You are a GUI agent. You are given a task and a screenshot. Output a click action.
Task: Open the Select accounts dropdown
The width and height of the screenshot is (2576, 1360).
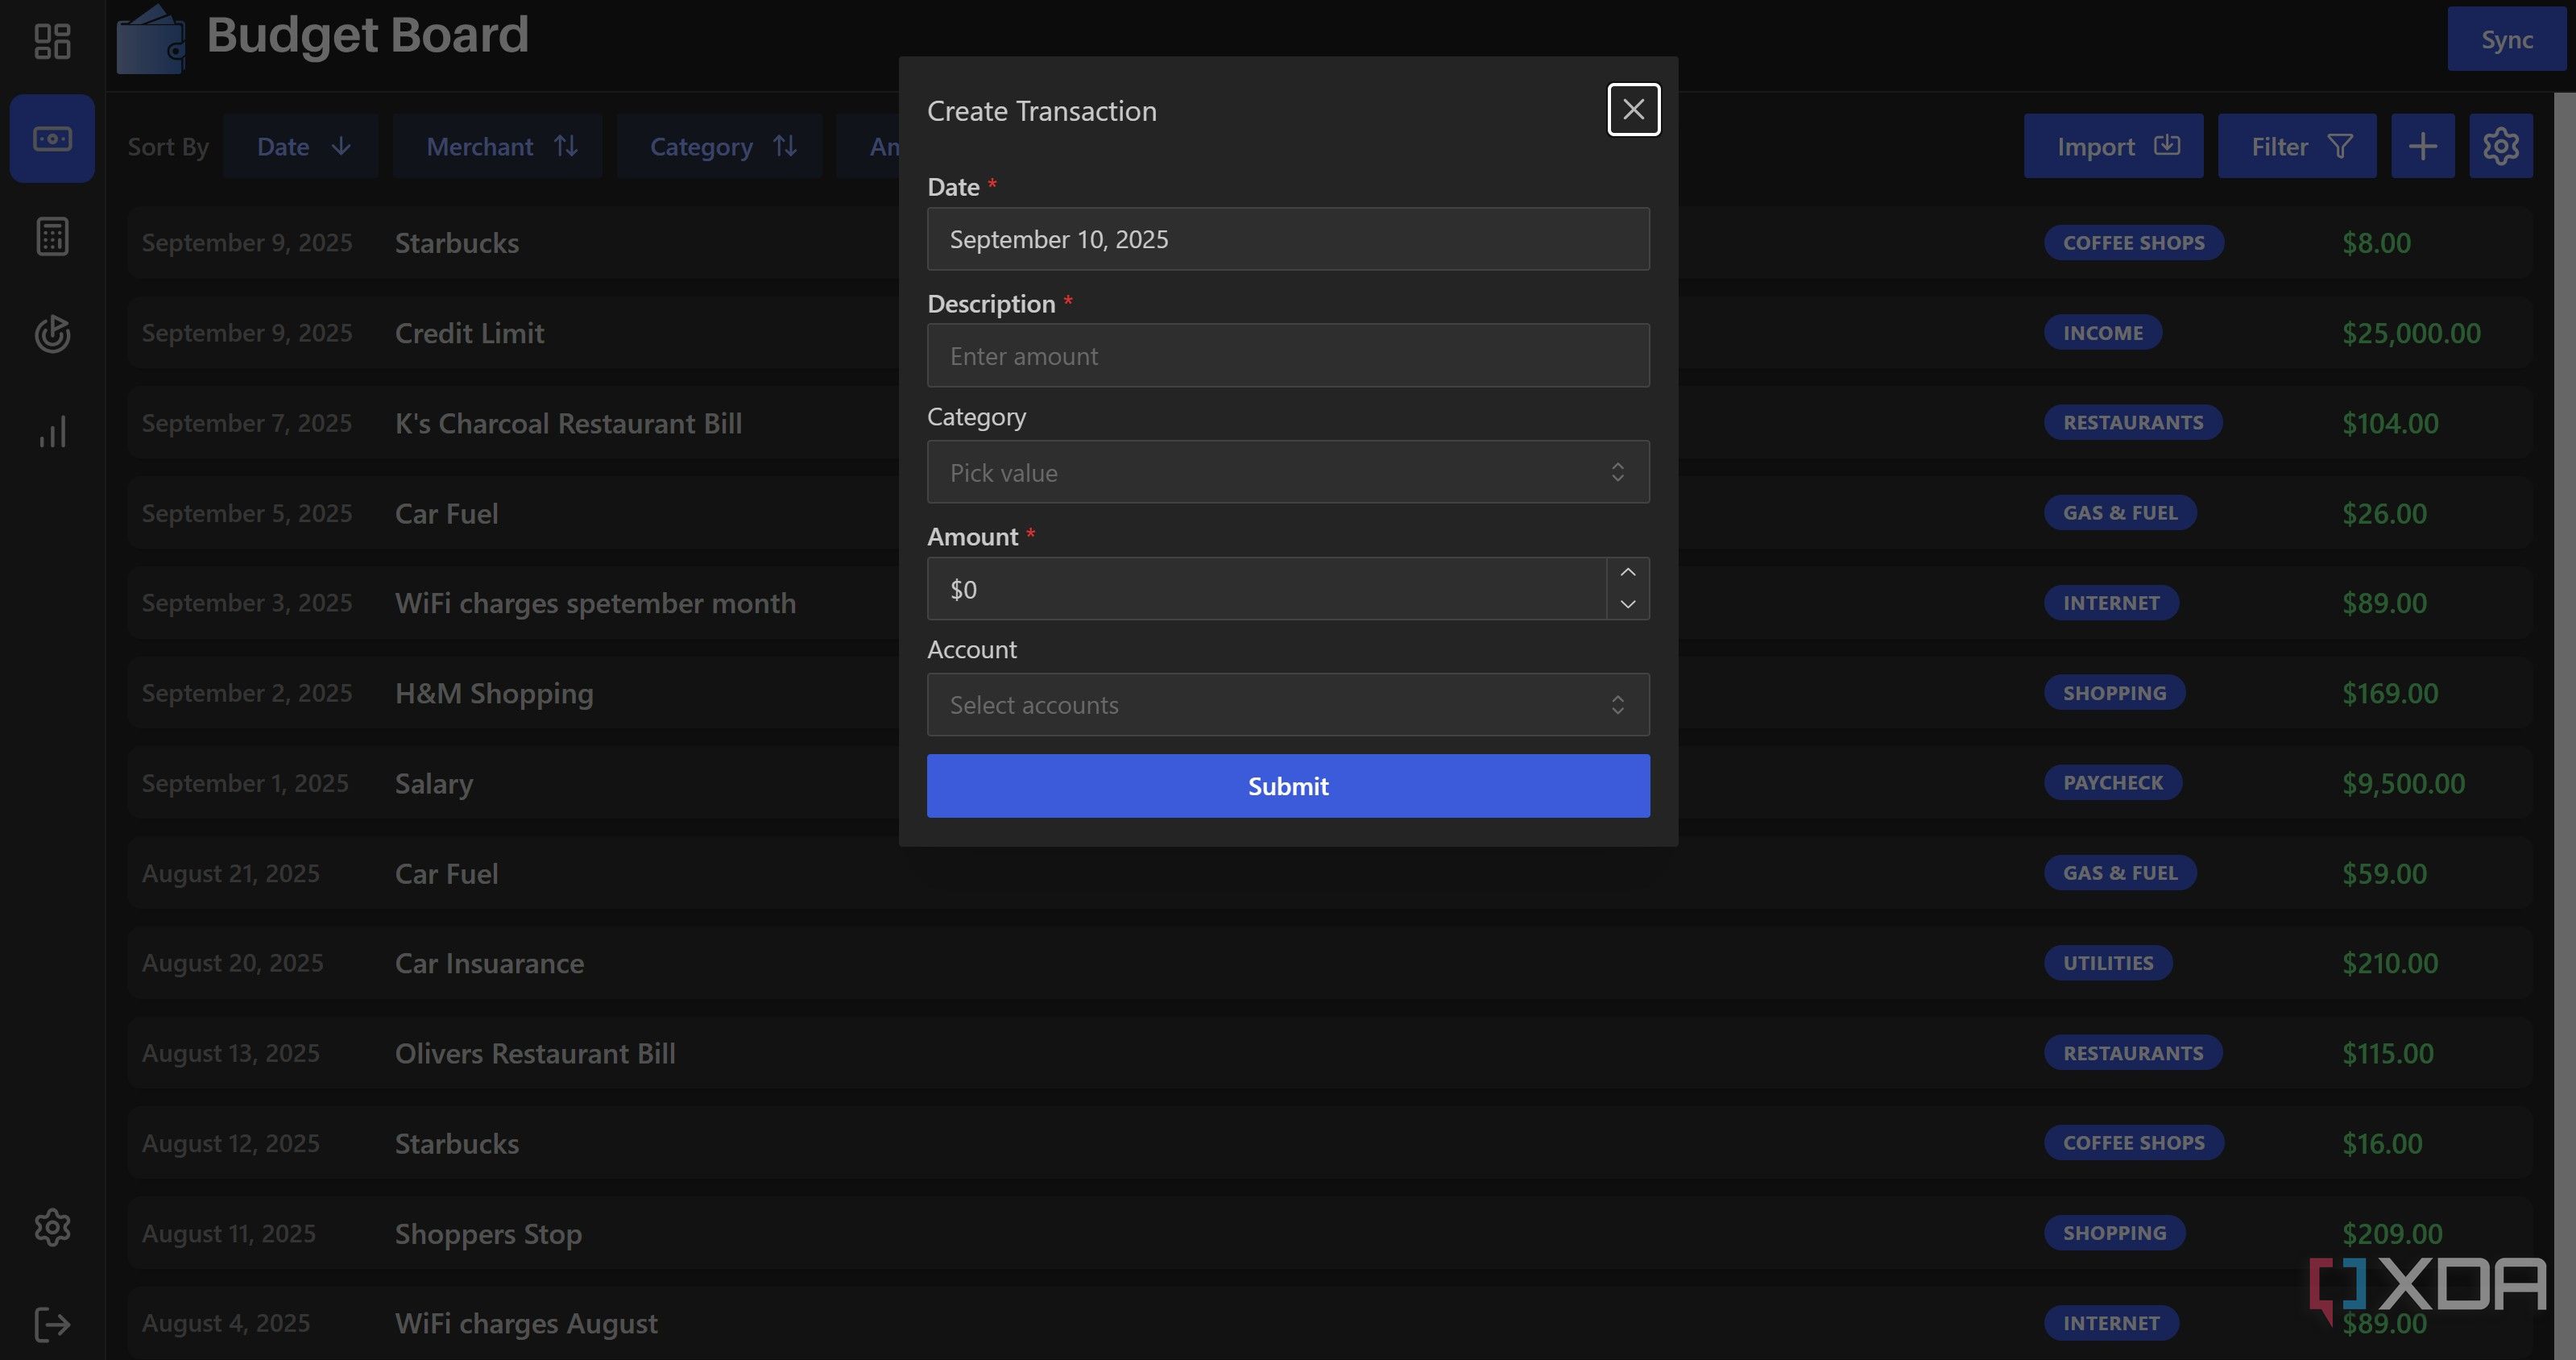(1288, 705)
